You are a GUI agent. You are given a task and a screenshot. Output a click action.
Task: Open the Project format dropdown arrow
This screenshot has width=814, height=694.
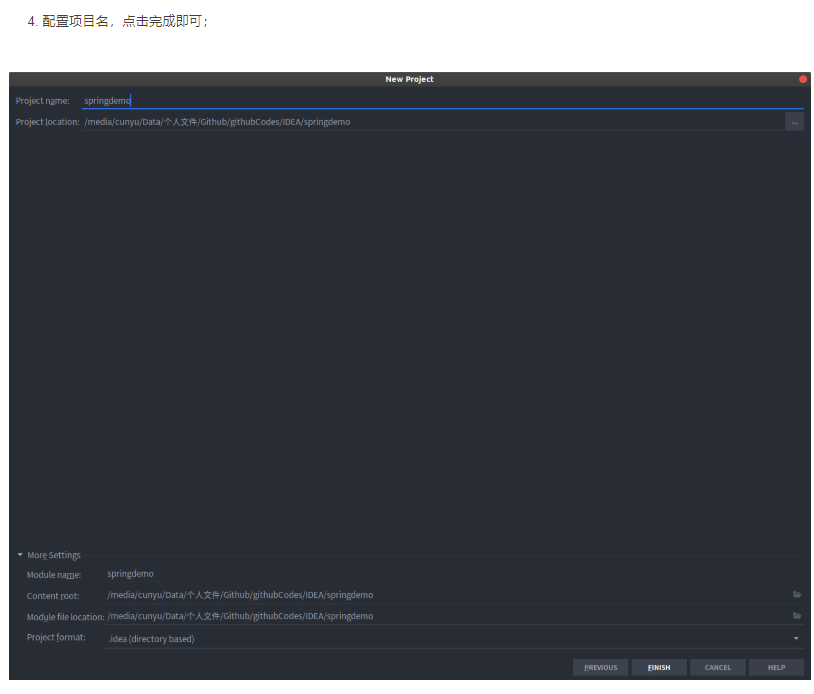coord(796,638)
